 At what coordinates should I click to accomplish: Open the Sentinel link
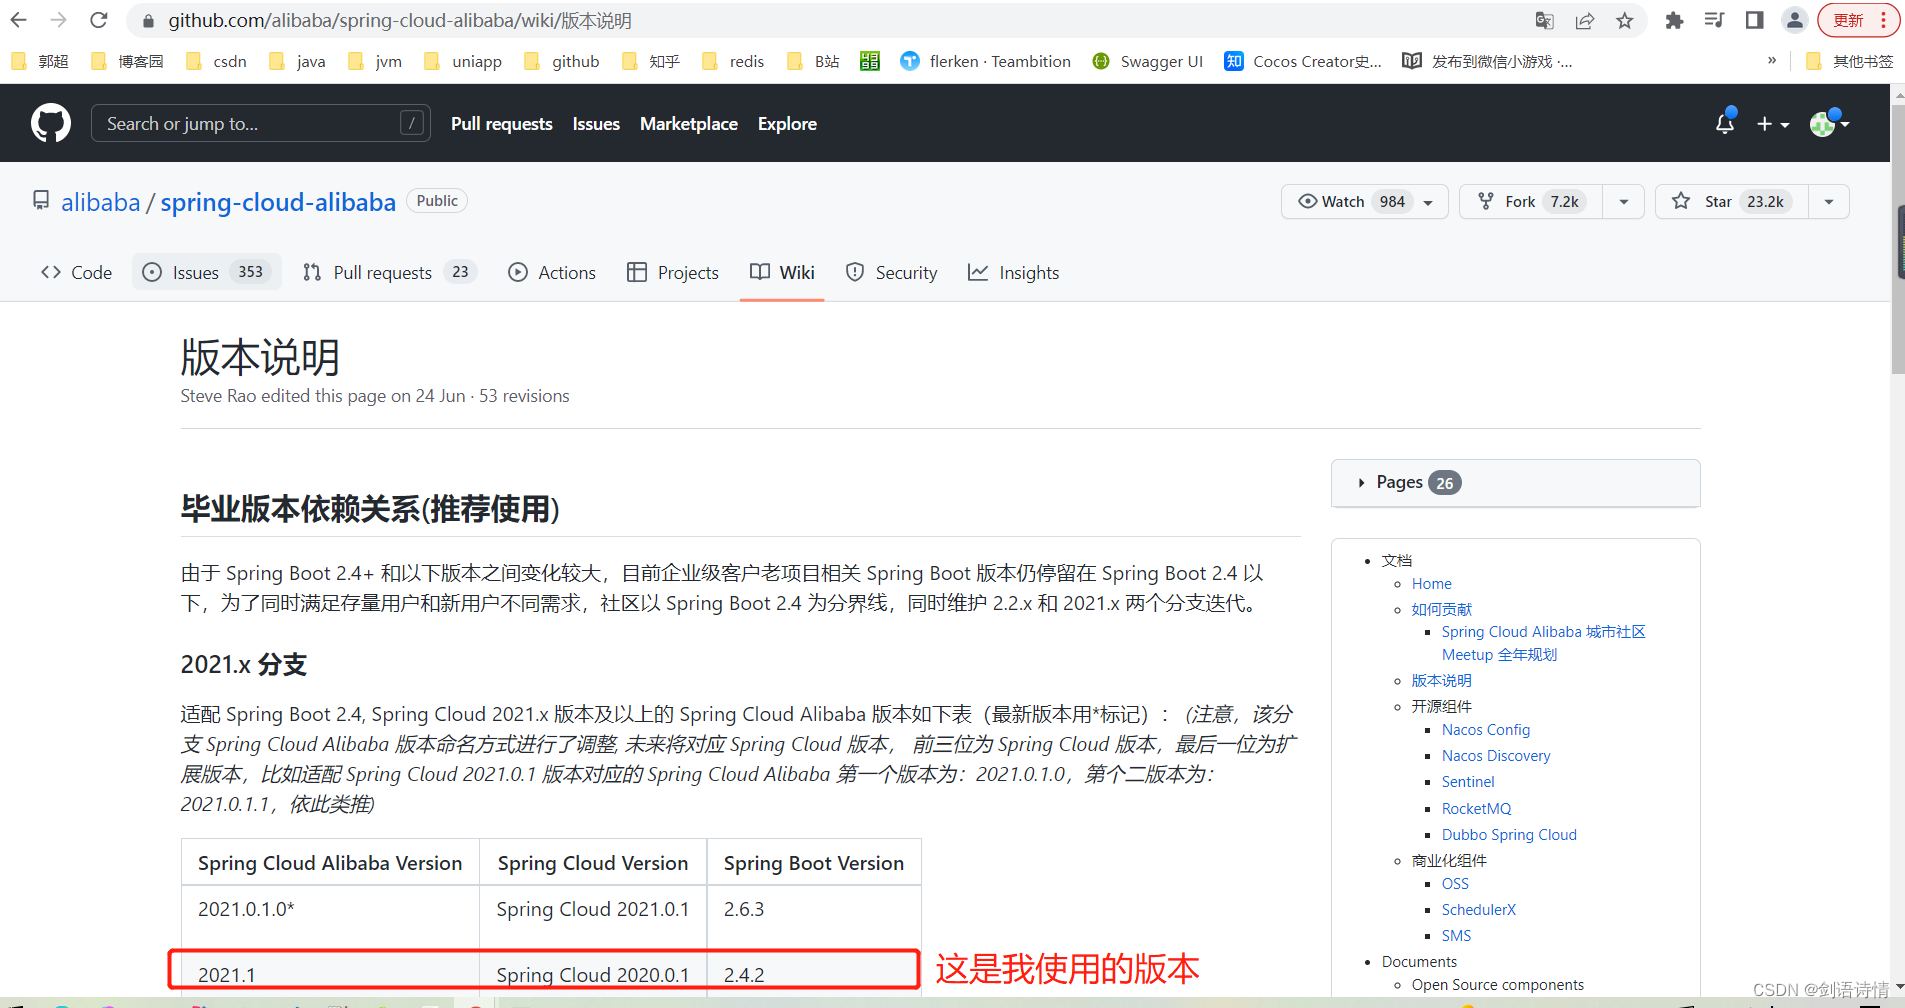coord(1468,782)
